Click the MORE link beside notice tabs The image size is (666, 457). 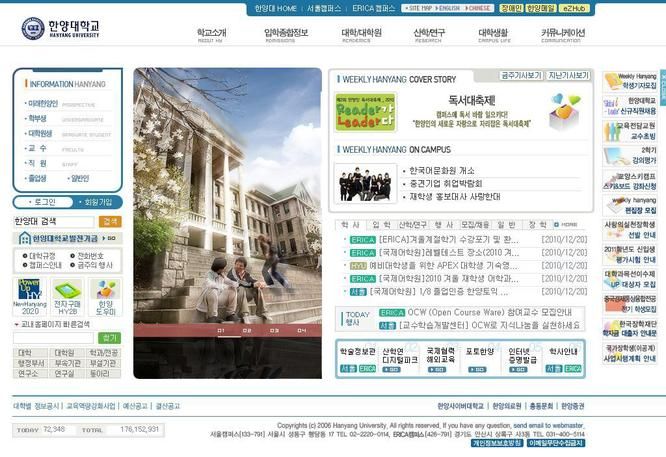(566, 225)
